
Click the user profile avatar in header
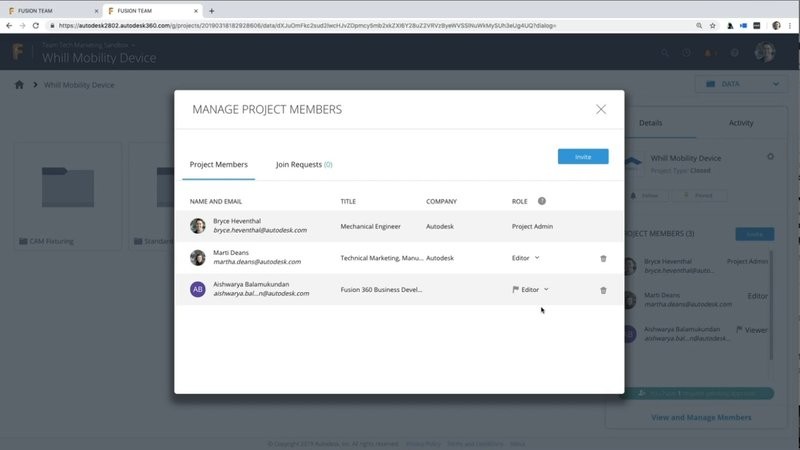[x=764, y=53]
